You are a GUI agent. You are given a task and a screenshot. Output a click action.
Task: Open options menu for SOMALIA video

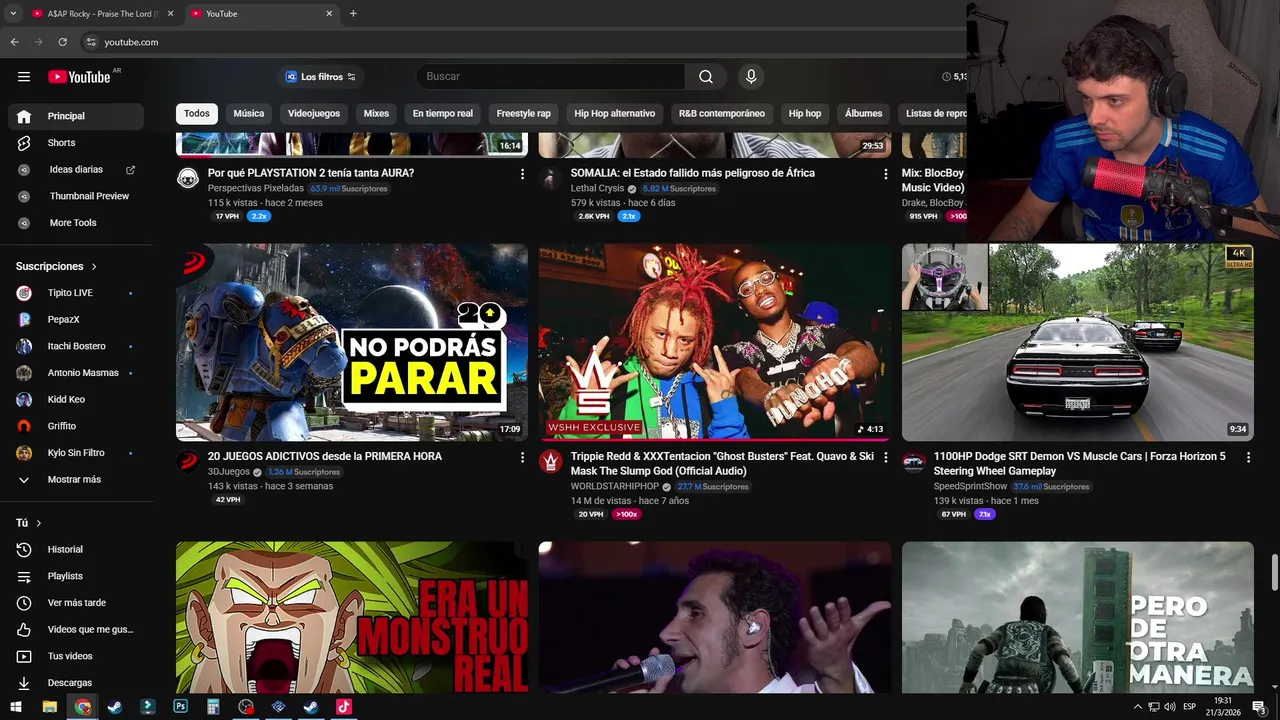tap(885, 174)
